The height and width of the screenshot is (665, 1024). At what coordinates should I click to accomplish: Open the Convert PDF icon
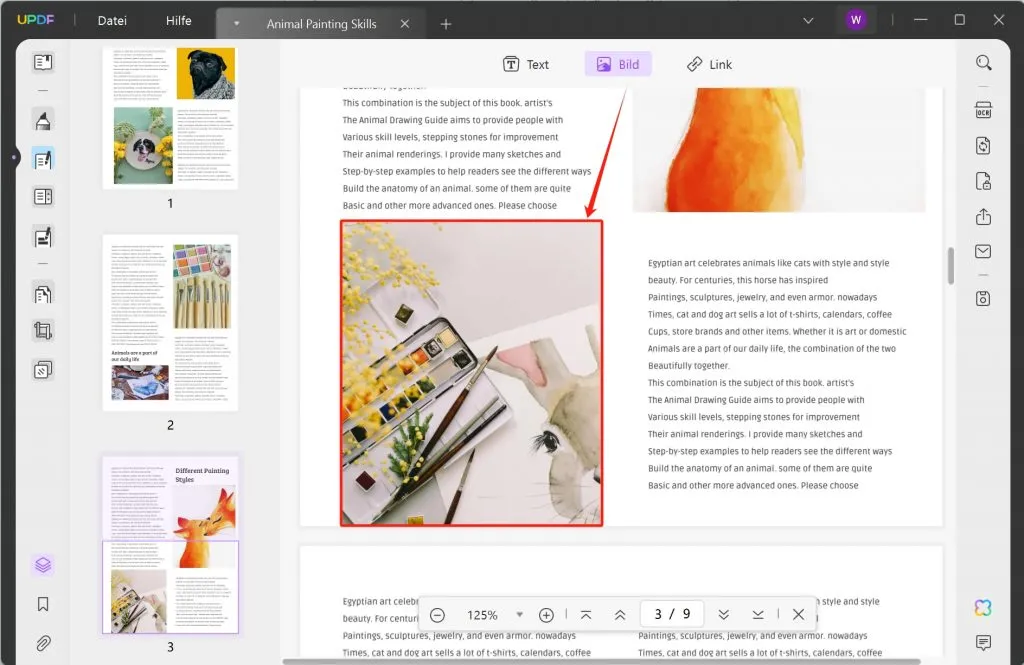pyautogui.click(x=984, y=145)
